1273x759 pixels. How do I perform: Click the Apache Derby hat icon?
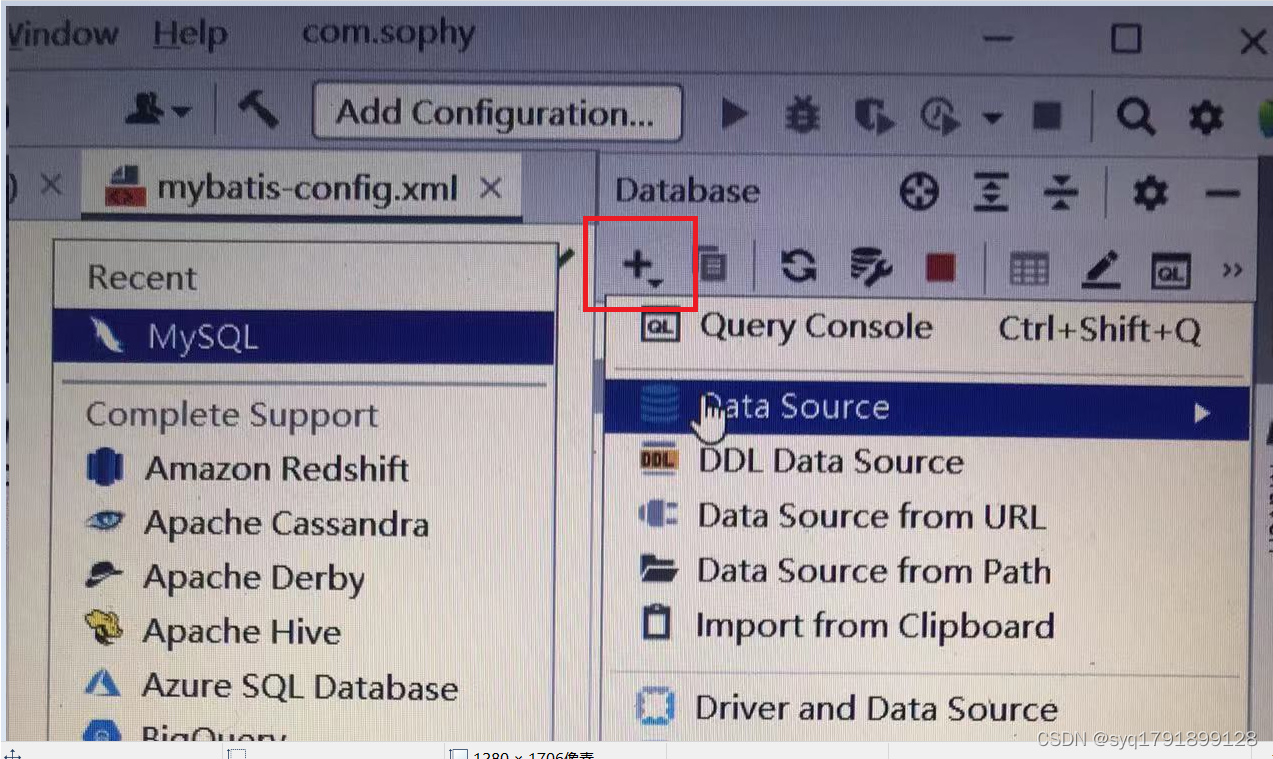tap(103, 574)
